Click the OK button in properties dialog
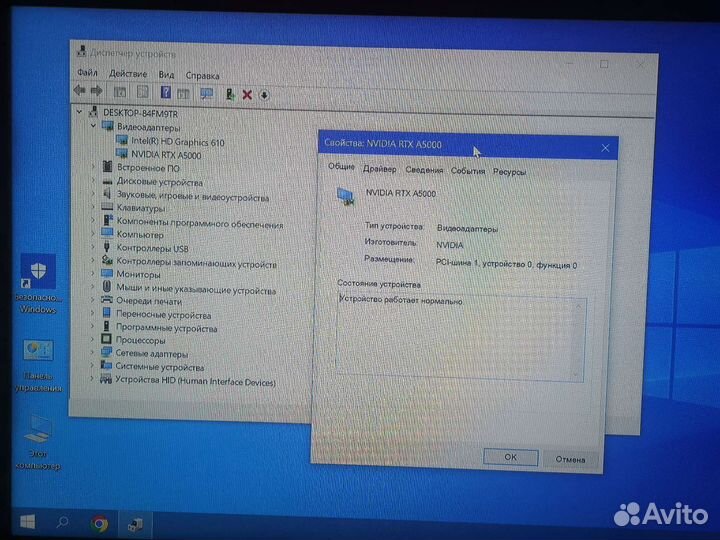720x540 pixels. (511, 457)
